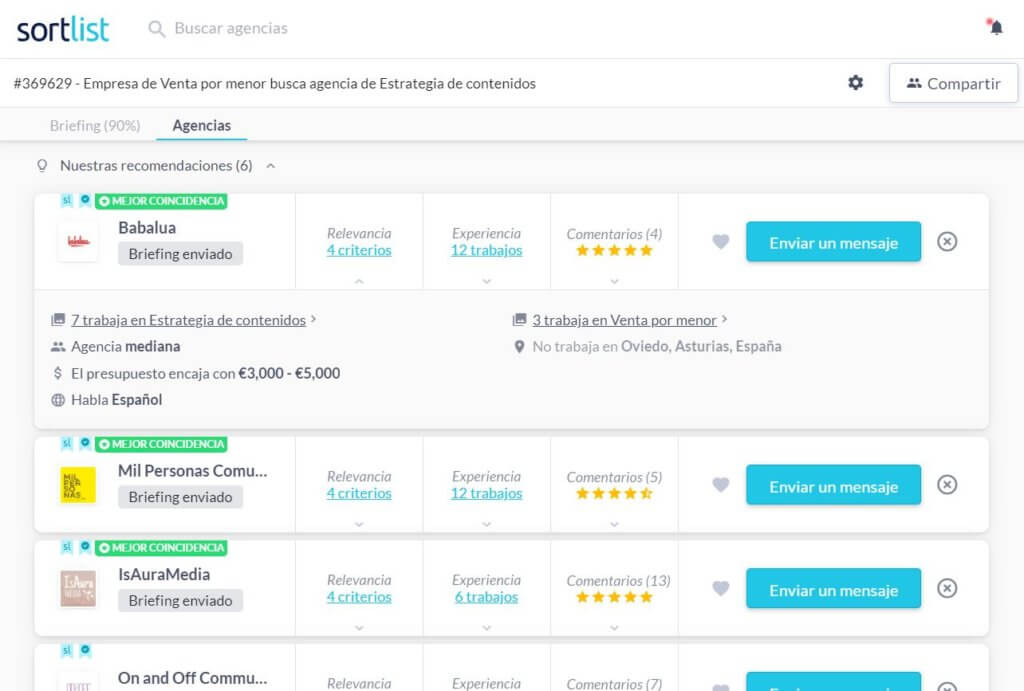Collapse Babalua Relevancia details chevron
Screen dimensions: 1024x691
pyautogui.click(x=359, y=281)
